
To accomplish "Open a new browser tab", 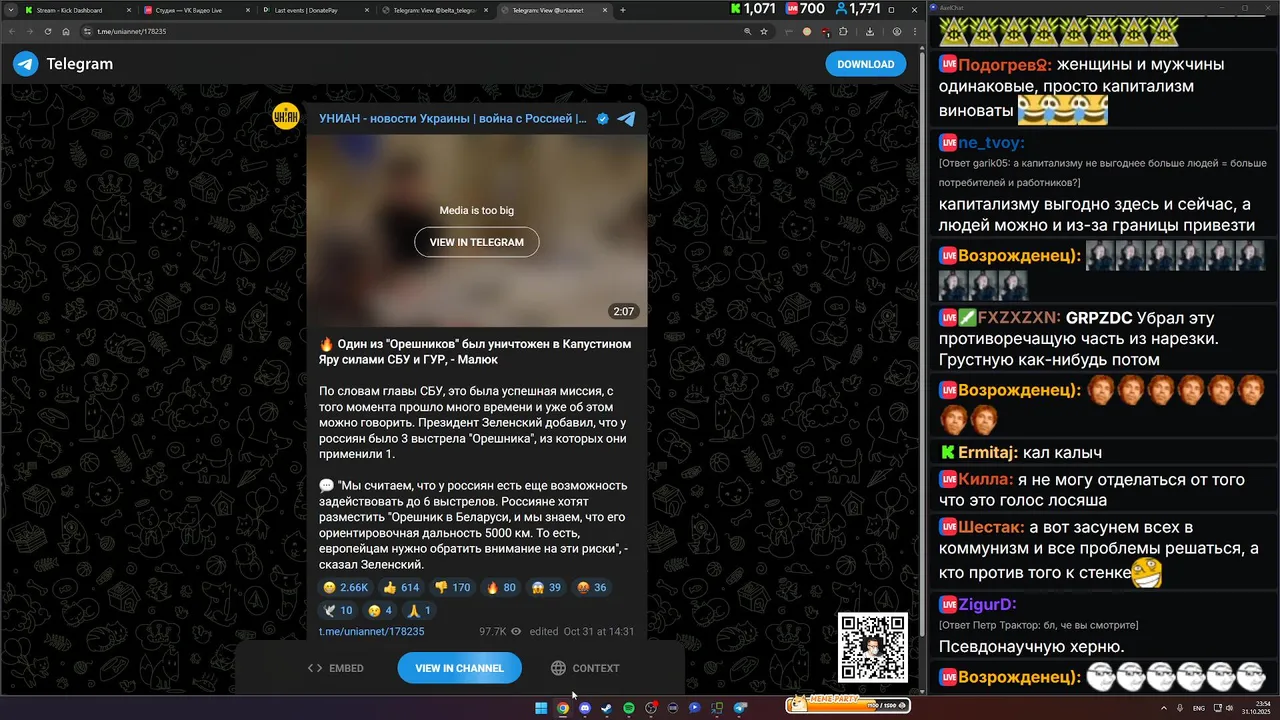I will (x=623, y=10).
